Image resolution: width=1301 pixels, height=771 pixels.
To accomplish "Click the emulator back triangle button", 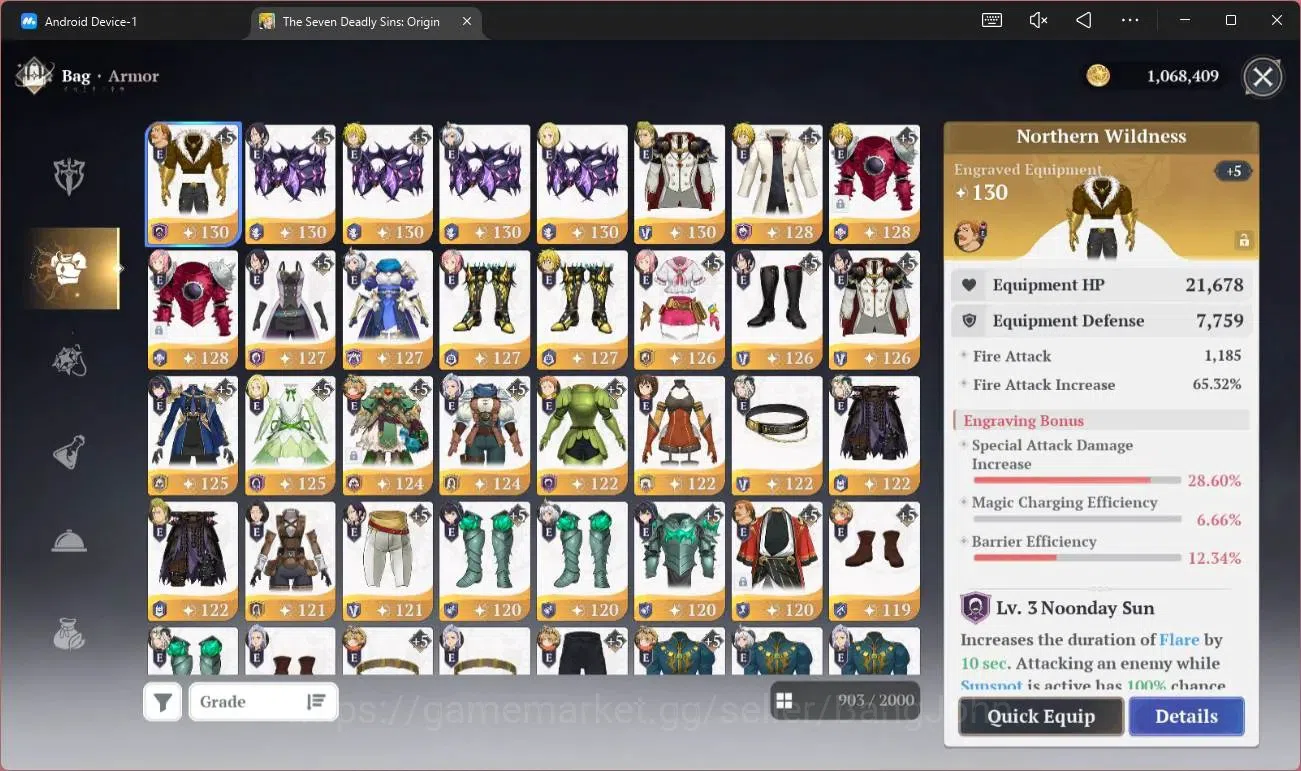I will (1084, 20).
